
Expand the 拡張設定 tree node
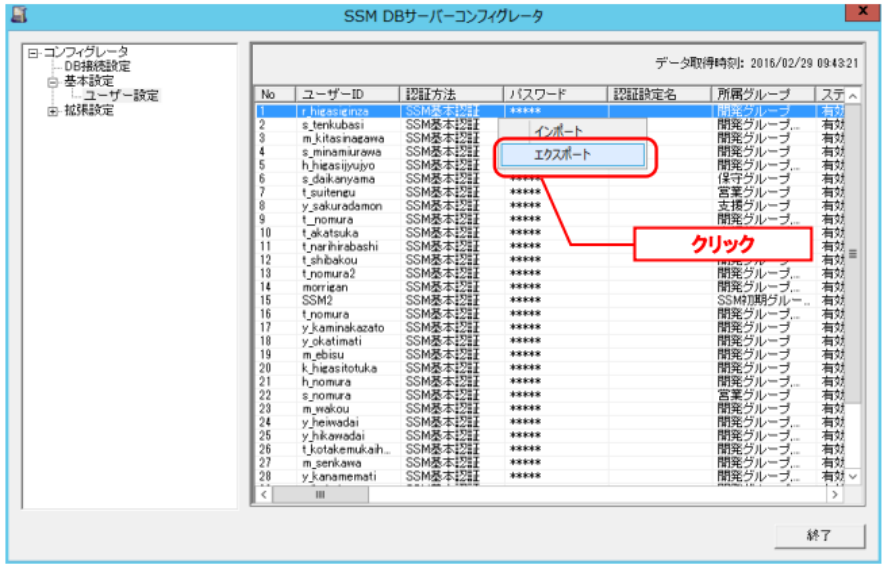53,111
